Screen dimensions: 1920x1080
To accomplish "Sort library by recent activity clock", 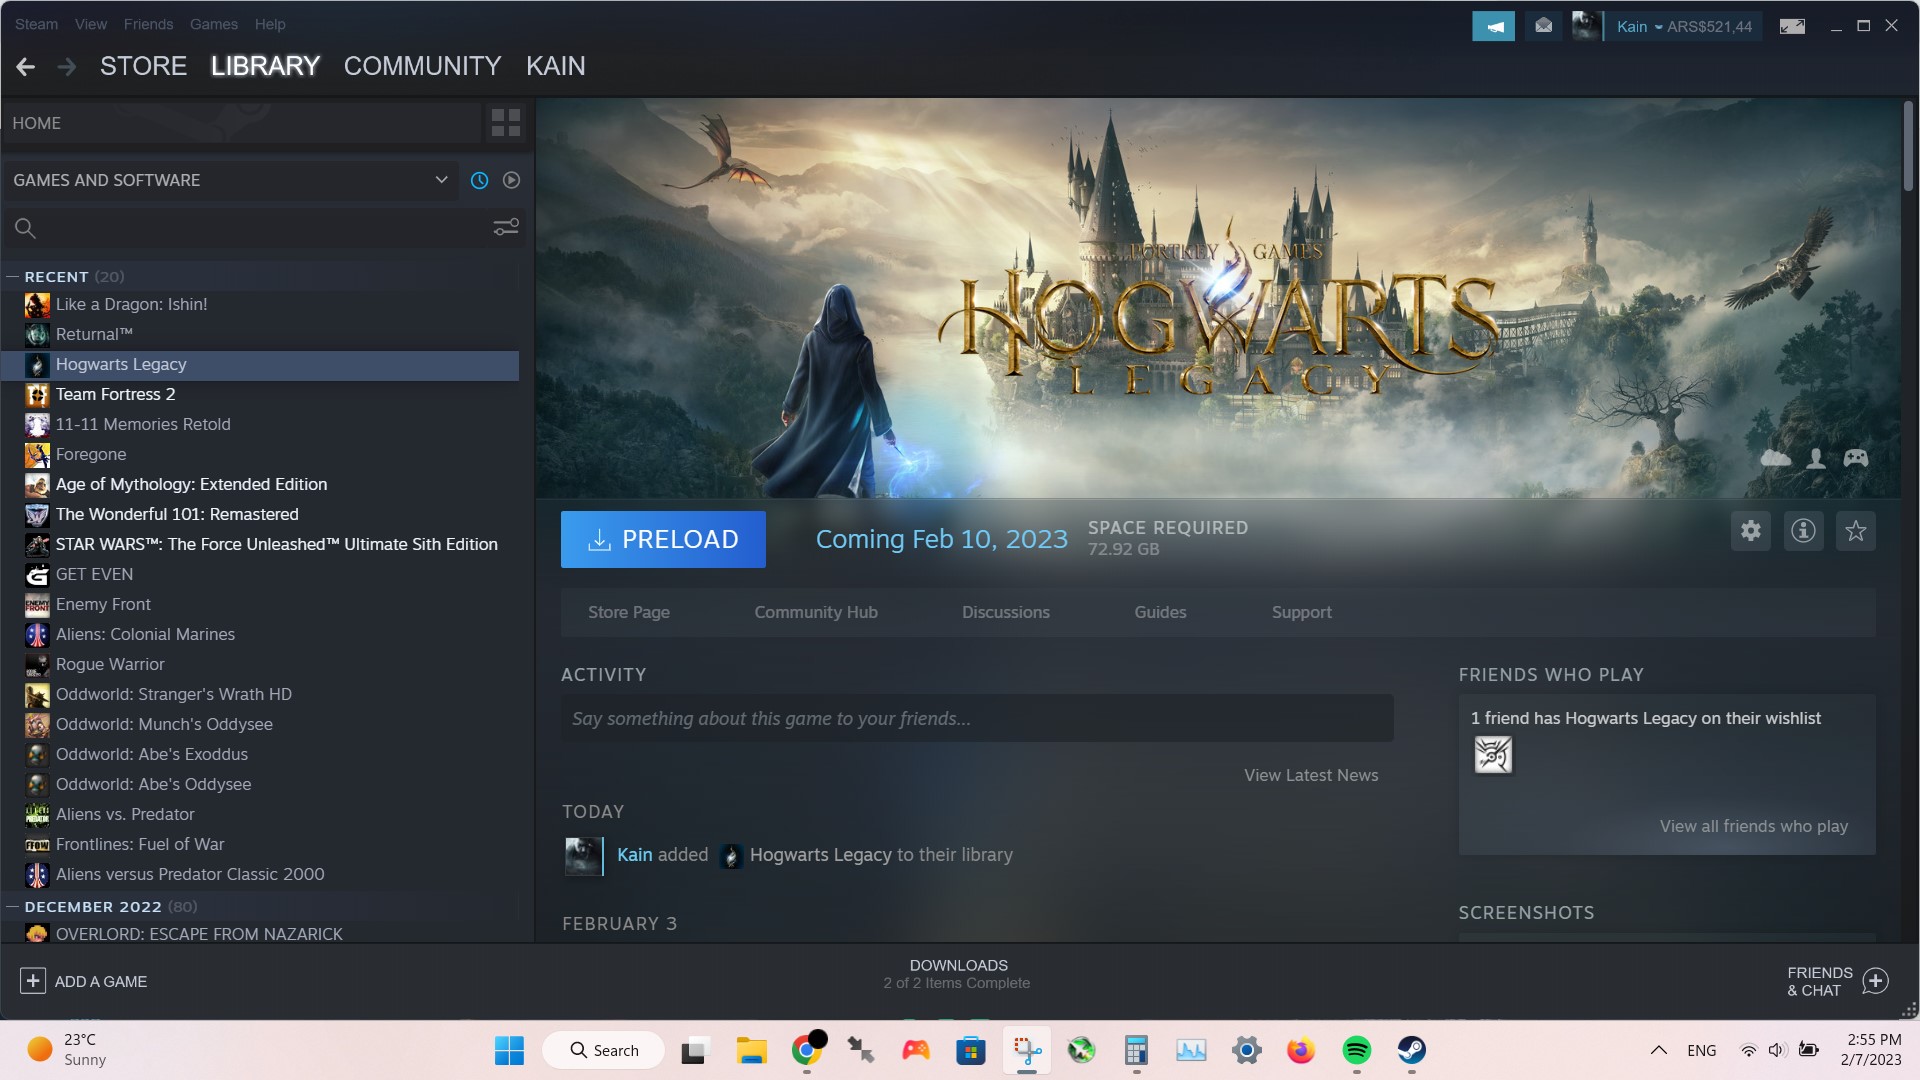I will 480,180.
